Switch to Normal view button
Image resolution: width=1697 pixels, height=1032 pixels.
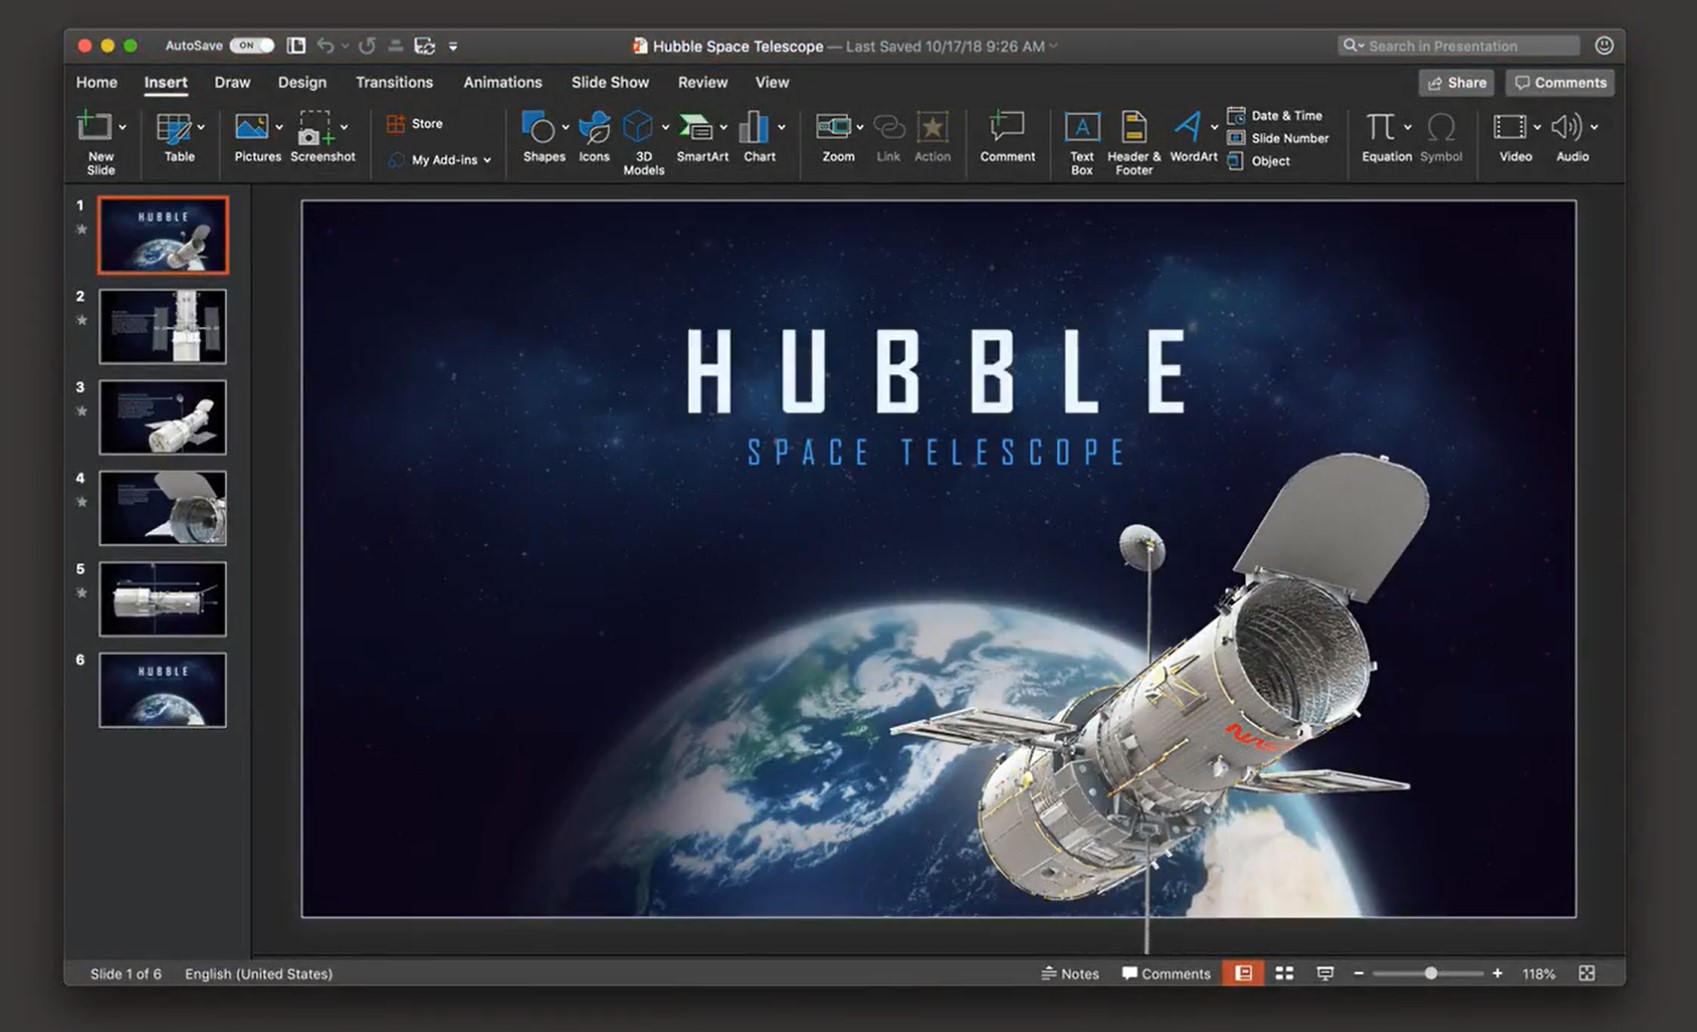(x=1243, y=973)
